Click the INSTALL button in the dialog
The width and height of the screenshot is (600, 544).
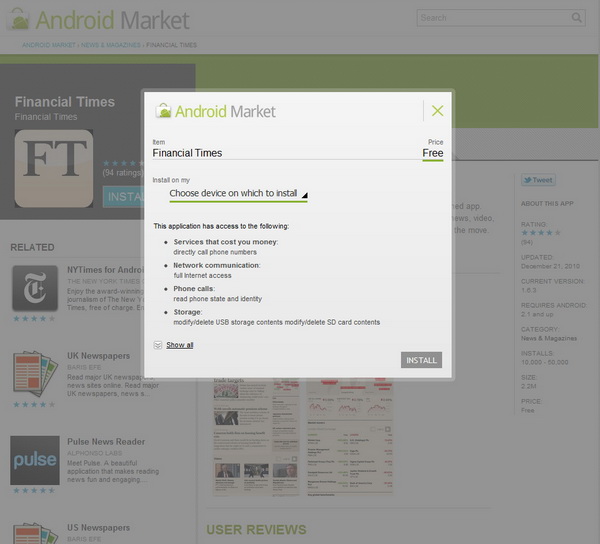point(421,360)
